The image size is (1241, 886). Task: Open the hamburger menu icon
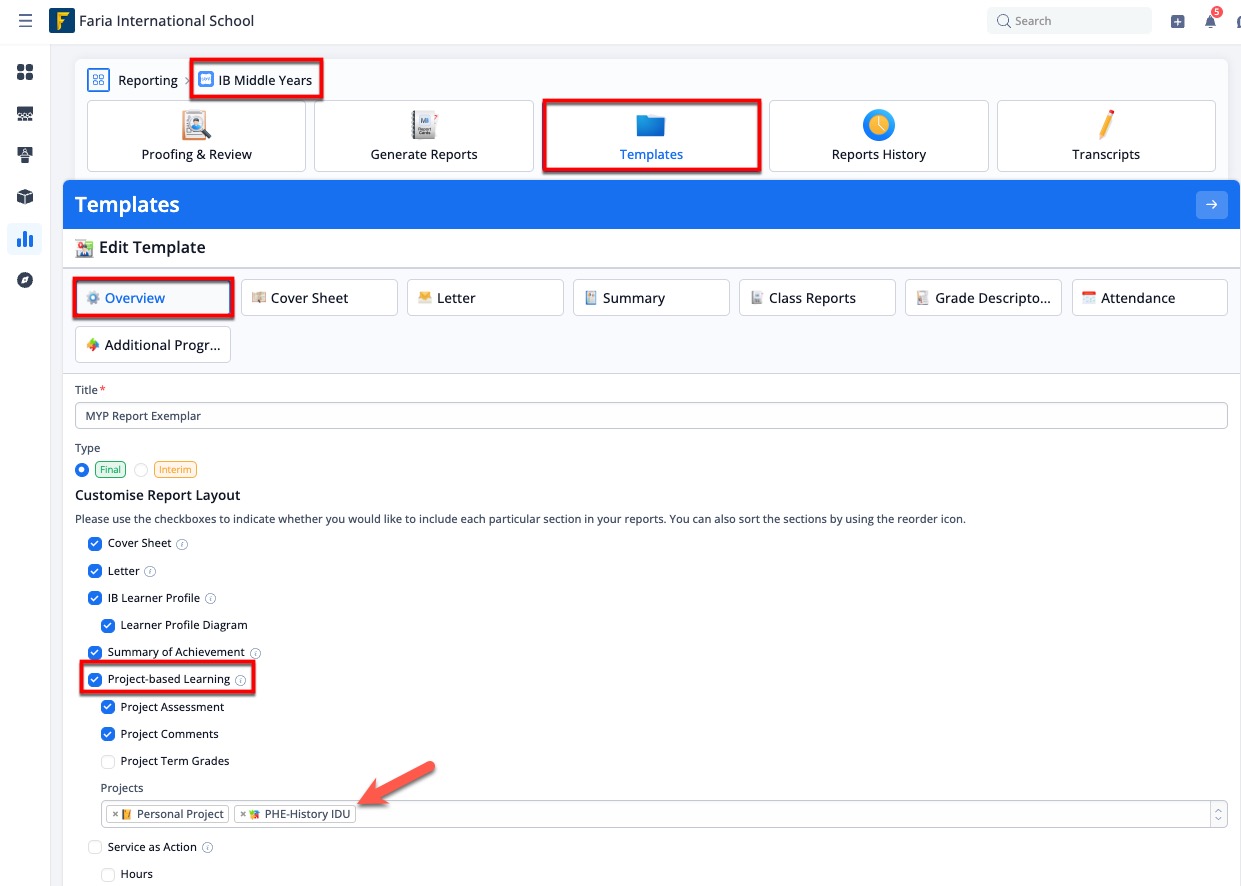pyautogui.click(x=25, y=21)
